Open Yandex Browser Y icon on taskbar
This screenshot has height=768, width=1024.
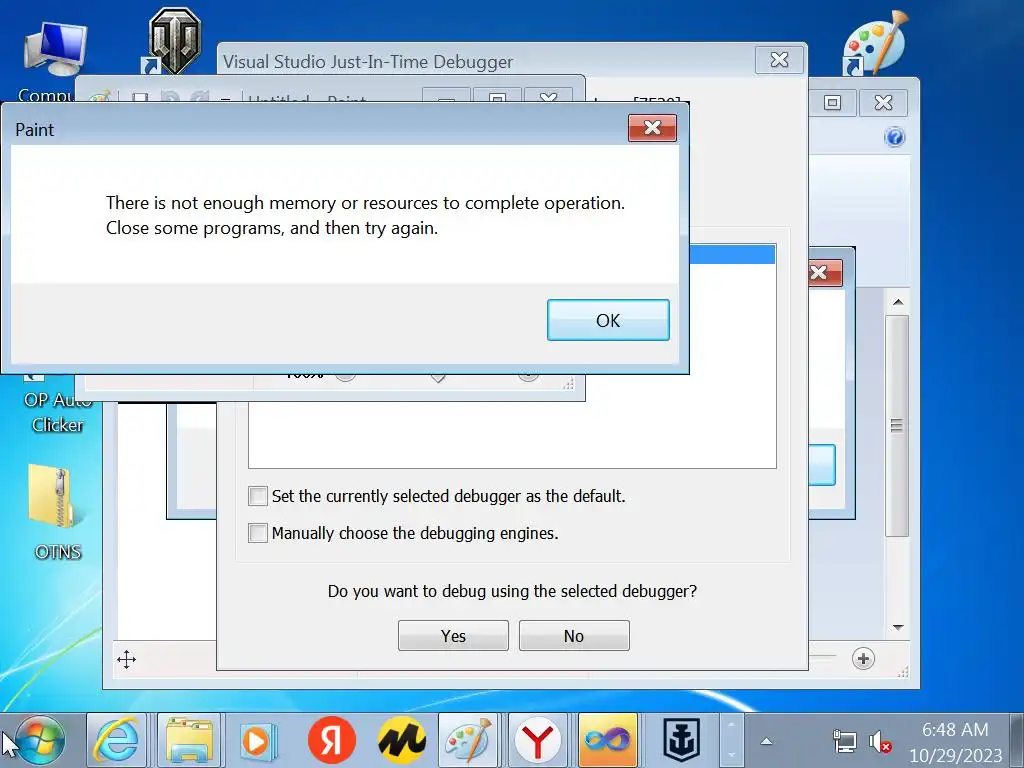point(537,741)
